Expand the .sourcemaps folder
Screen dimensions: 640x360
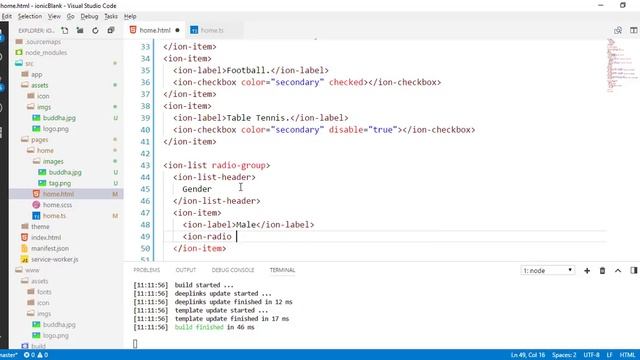pos(43,42)
